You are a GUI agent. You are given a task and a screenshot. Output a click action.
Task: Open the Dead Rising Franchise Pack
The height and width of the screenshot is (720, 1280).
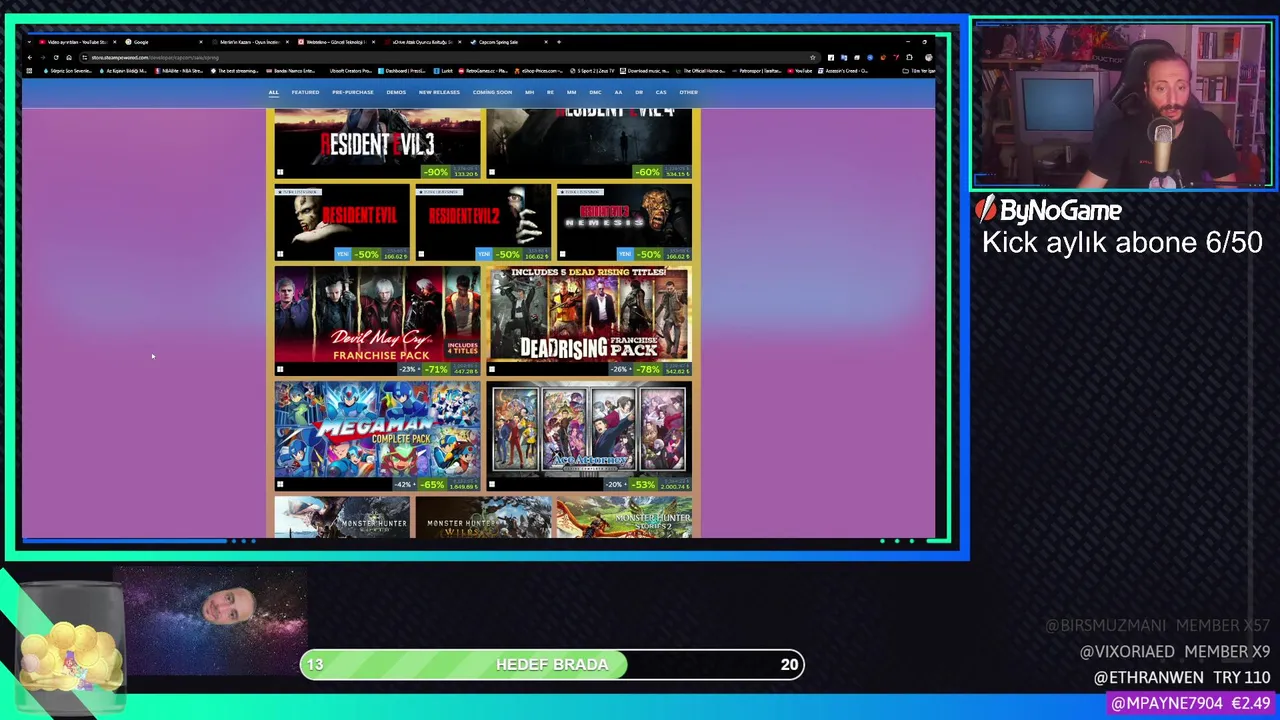click(589, 321)
